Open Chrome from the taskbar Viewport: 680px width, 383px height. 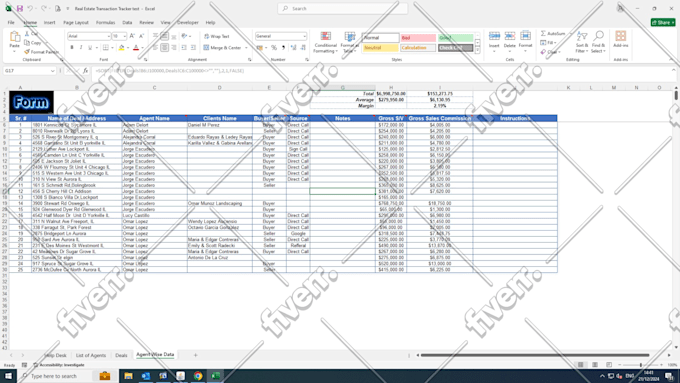point(198,376)
